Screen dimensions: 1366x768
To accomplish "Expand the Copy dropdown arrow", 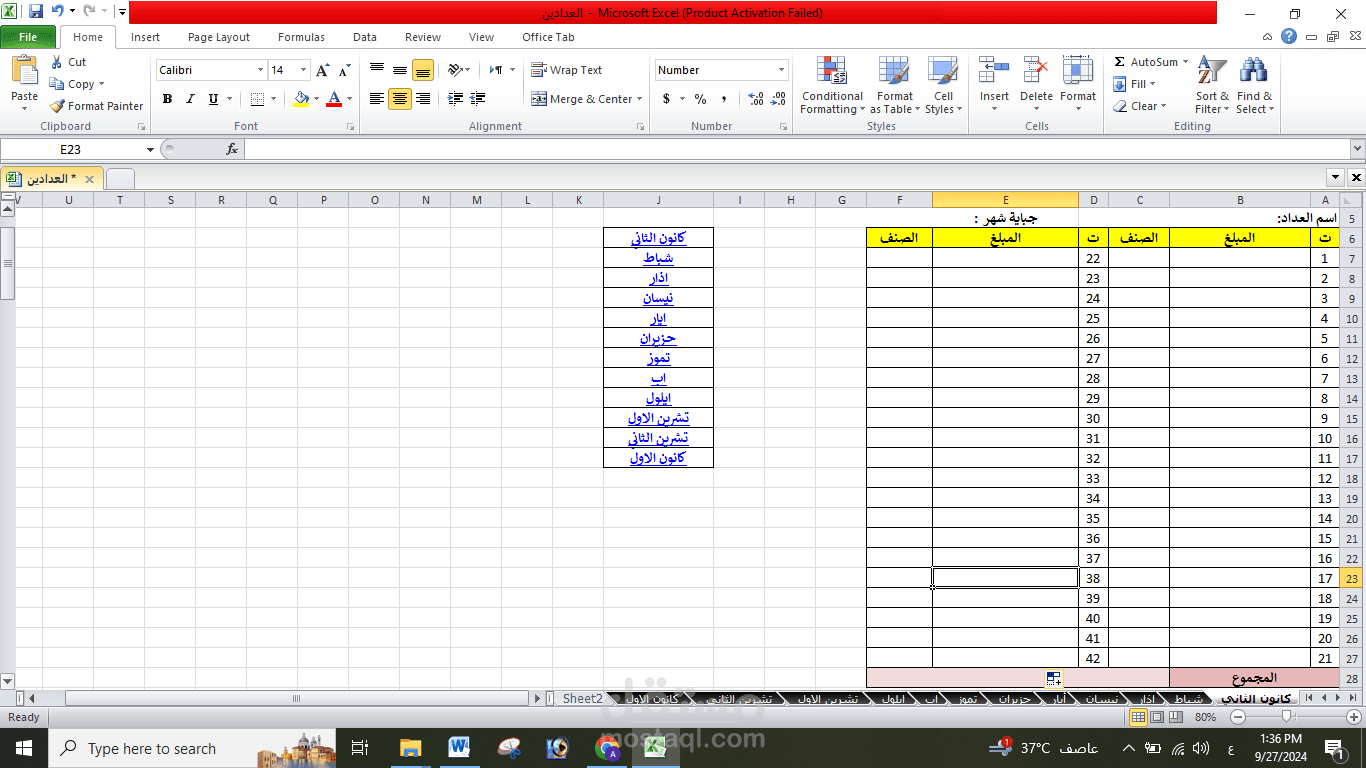I will (101, 84).
